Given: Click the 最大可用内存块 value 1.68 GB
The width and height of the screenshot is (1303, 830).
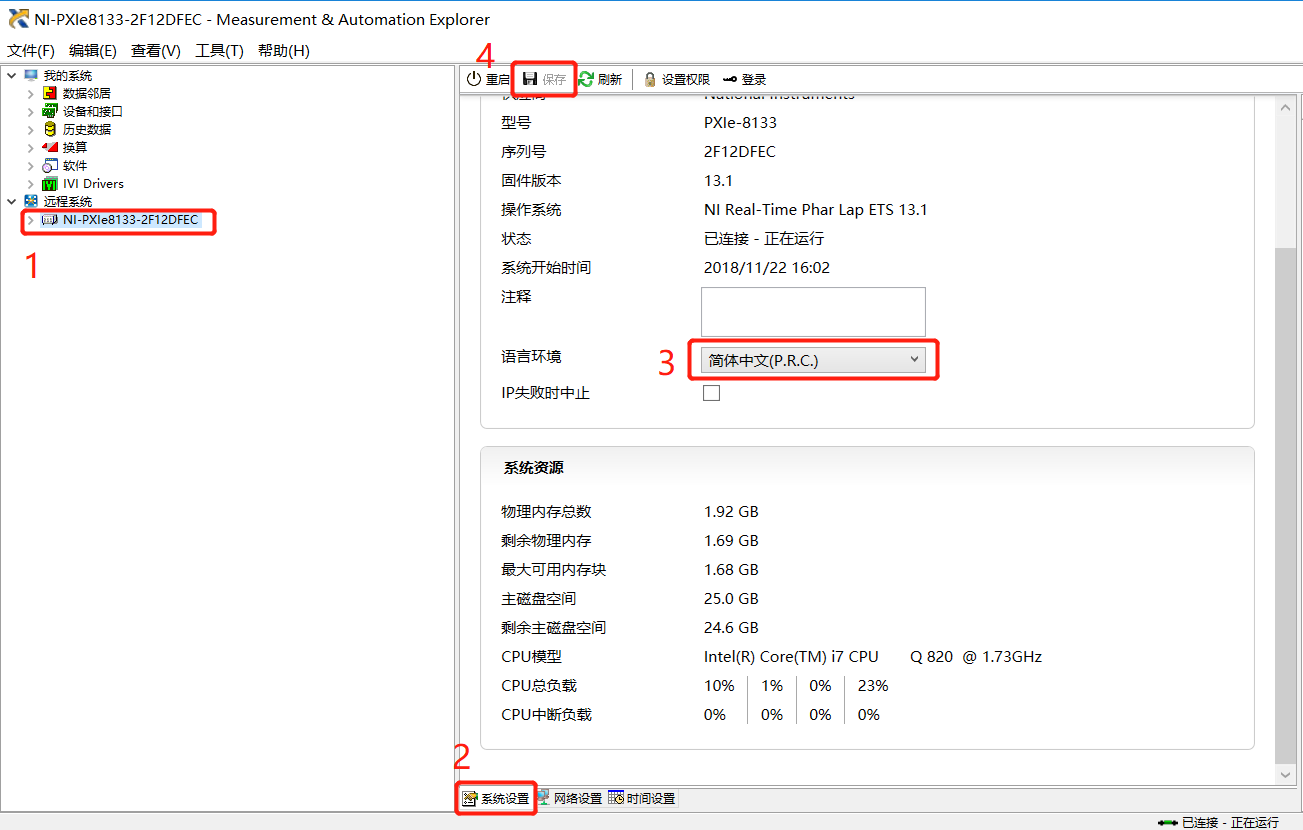Looking at the screenshot, I should pyautogui.click(x=731, y=570).
